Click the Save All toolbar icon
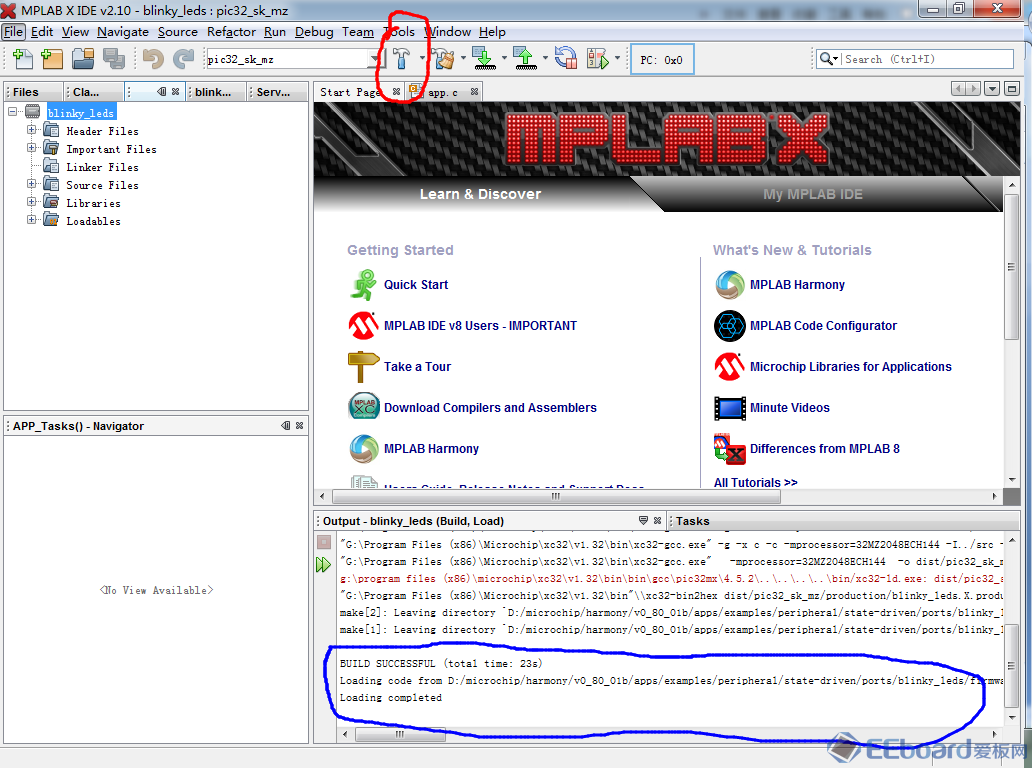Image resolution: width=1032 pixels, height=768 pixels. (113, 59)
